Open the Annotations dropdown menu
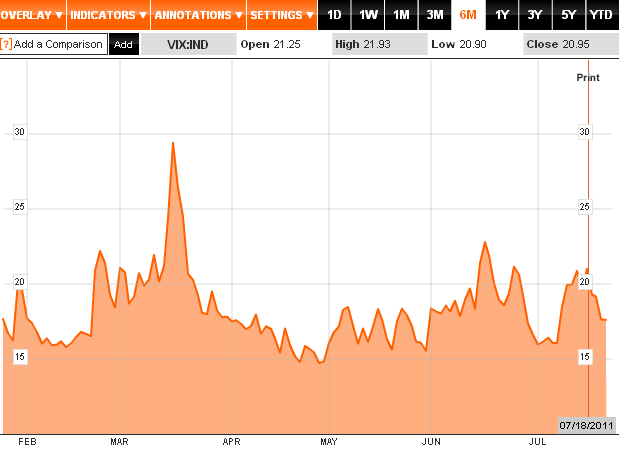 198,15
